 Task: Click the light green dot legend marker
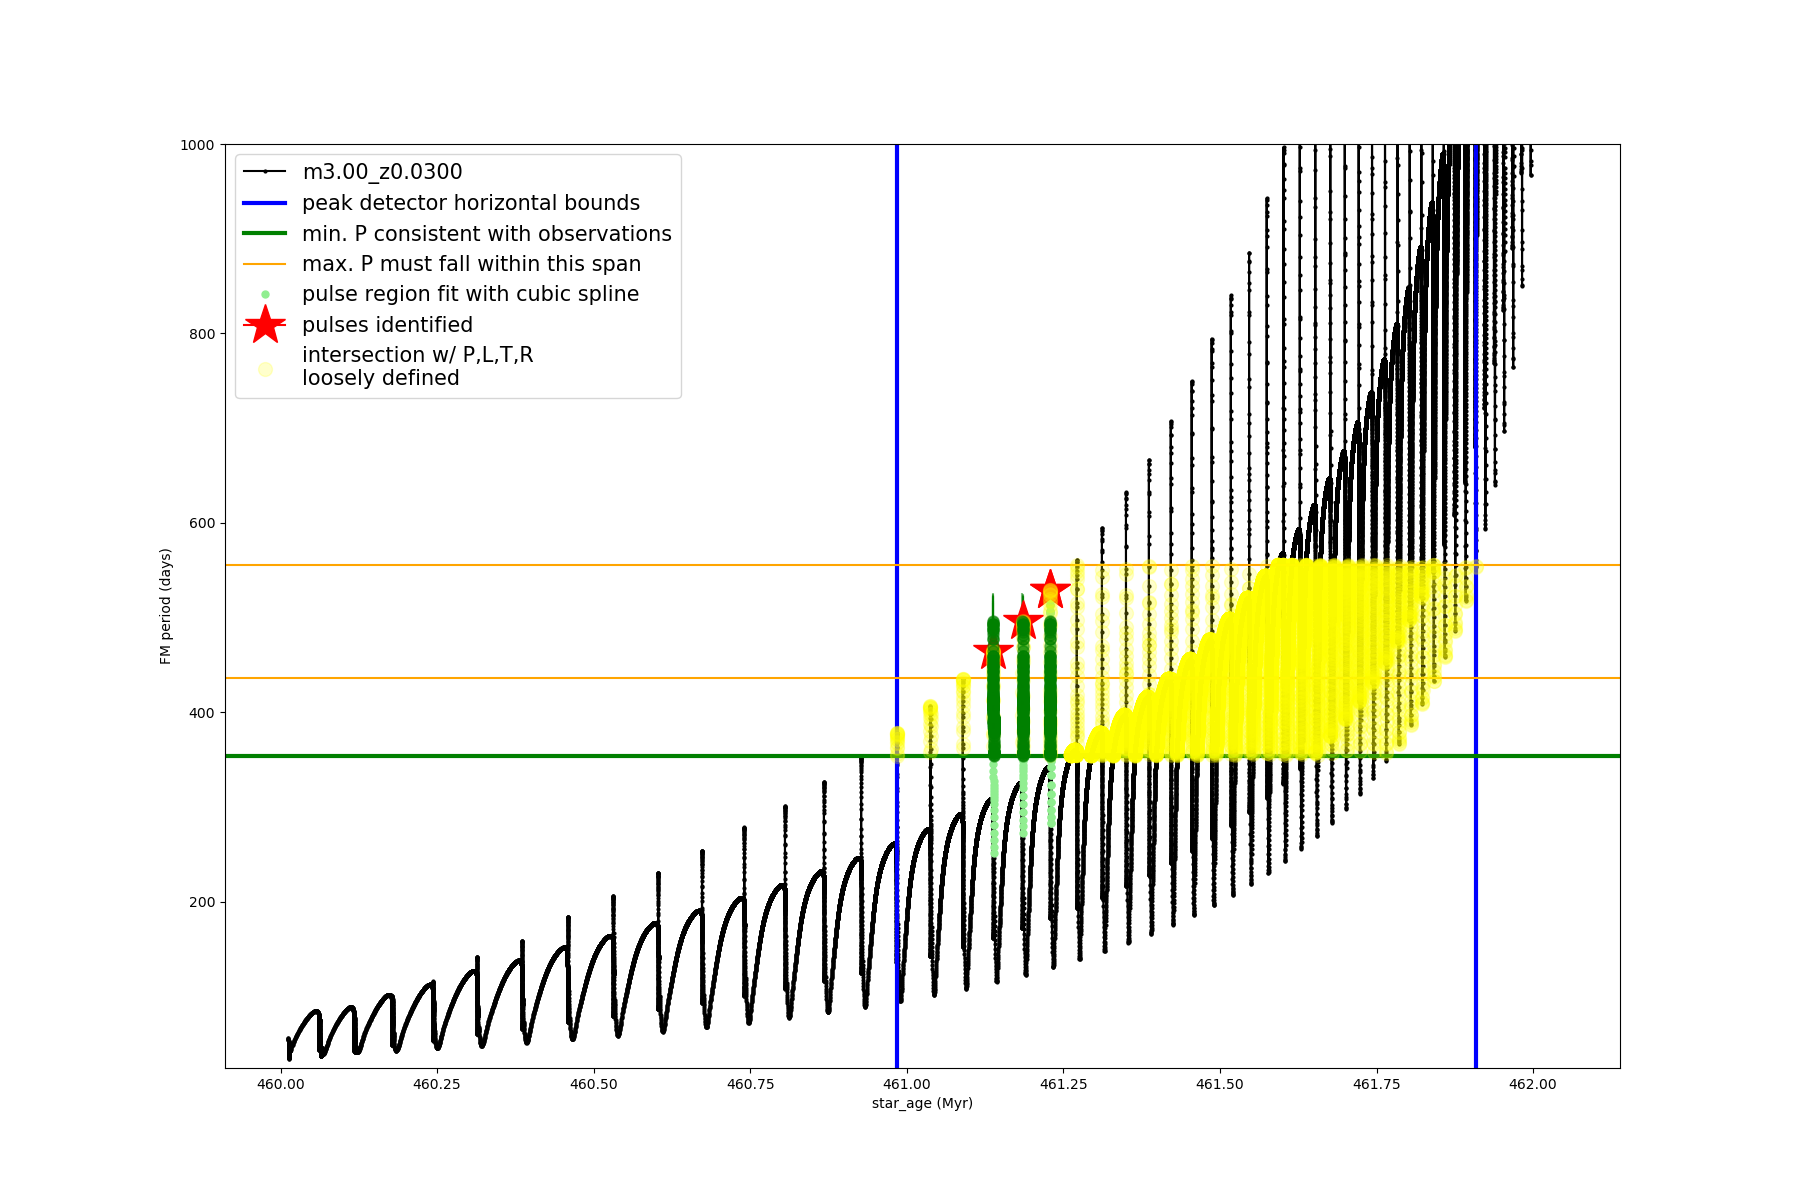tap(265, 294)
